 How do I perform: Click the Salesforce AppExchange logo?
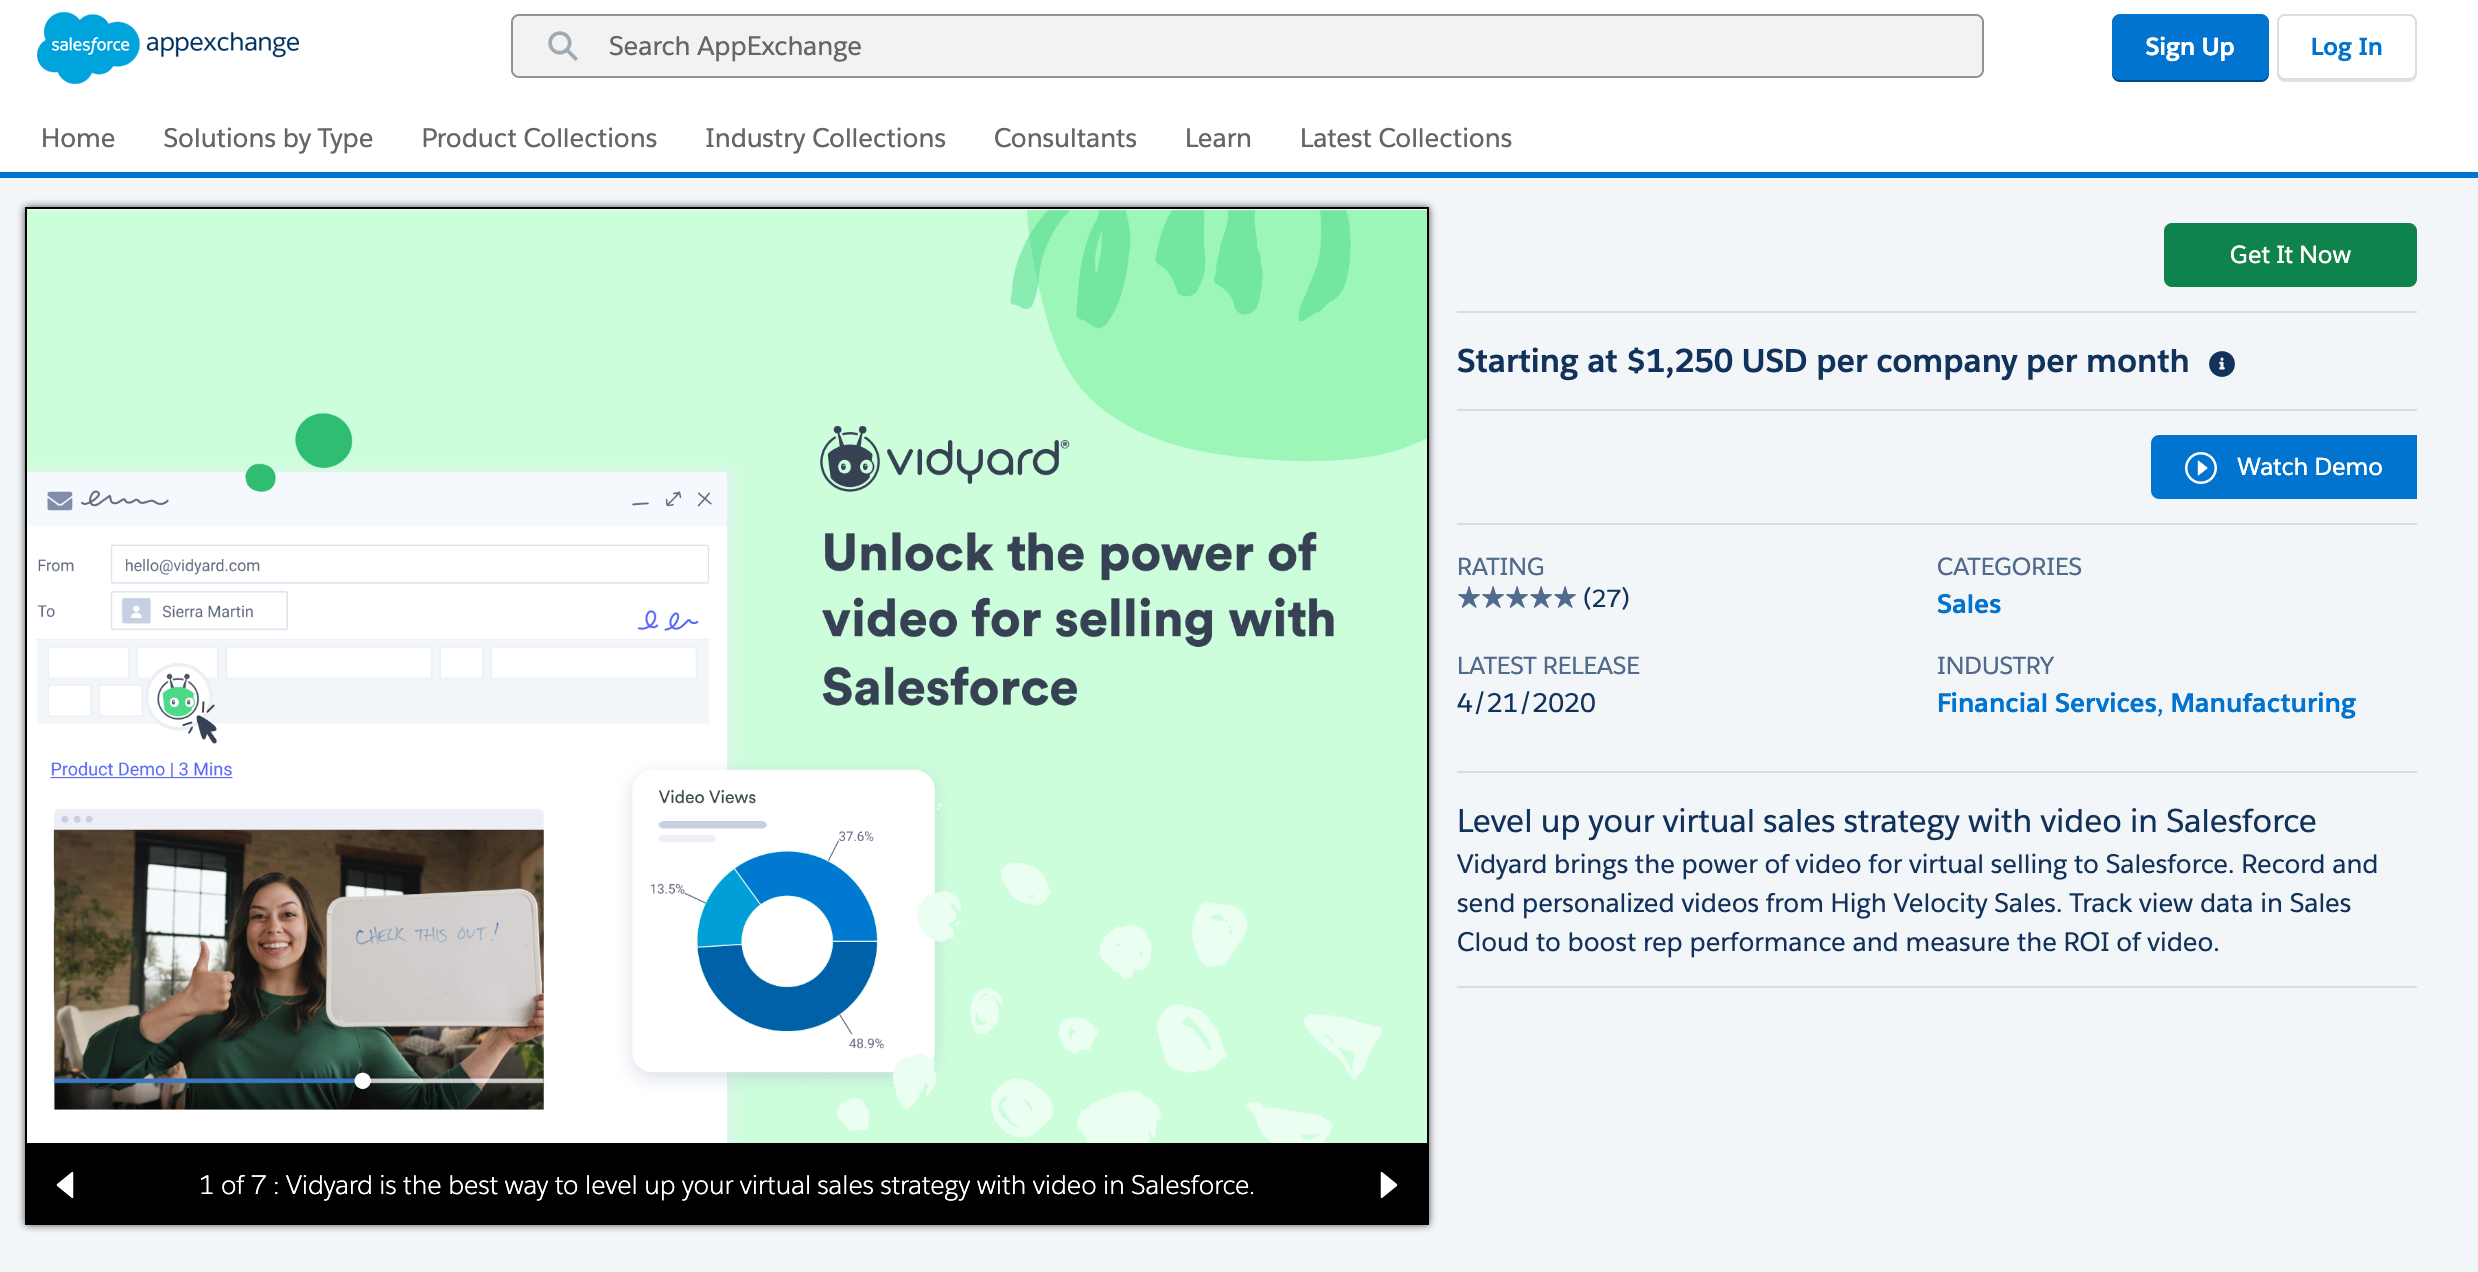pyautogui.click(x=168, y=46)
